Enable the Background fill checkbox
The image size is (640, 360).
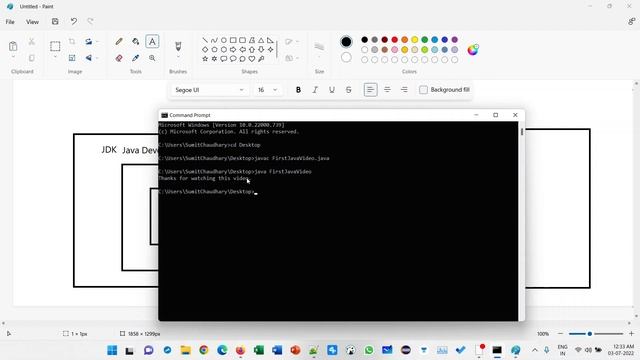[x=424, y=90]
